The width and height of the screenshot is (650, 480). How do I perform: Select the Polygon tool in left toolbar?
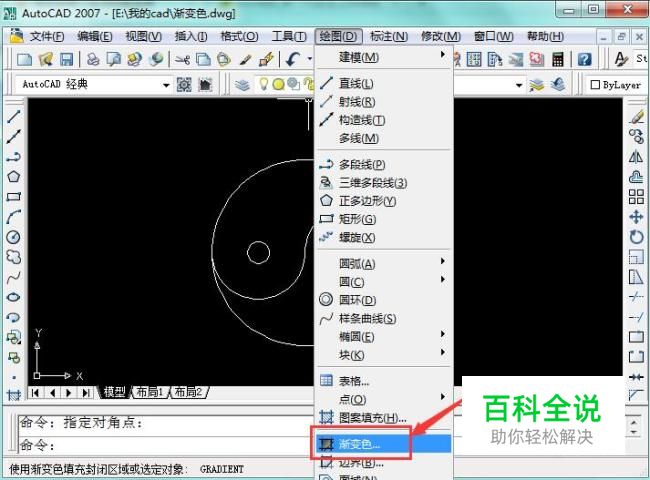coord(14,177)
